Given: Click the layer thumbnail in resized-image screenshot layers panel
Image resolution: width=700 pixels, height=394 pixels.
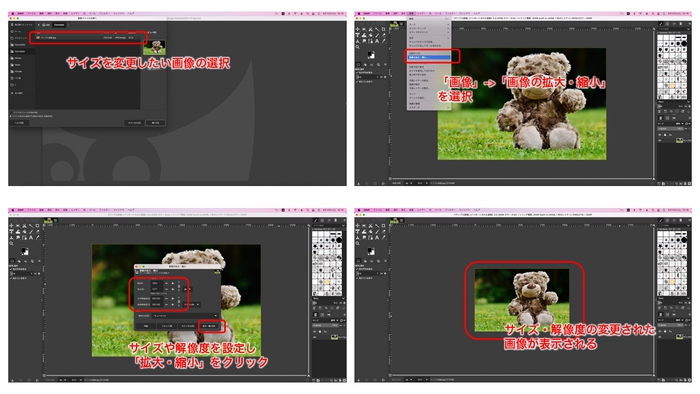Looking at the screenshot, I should pyautogui.click(x=679, y=337).
